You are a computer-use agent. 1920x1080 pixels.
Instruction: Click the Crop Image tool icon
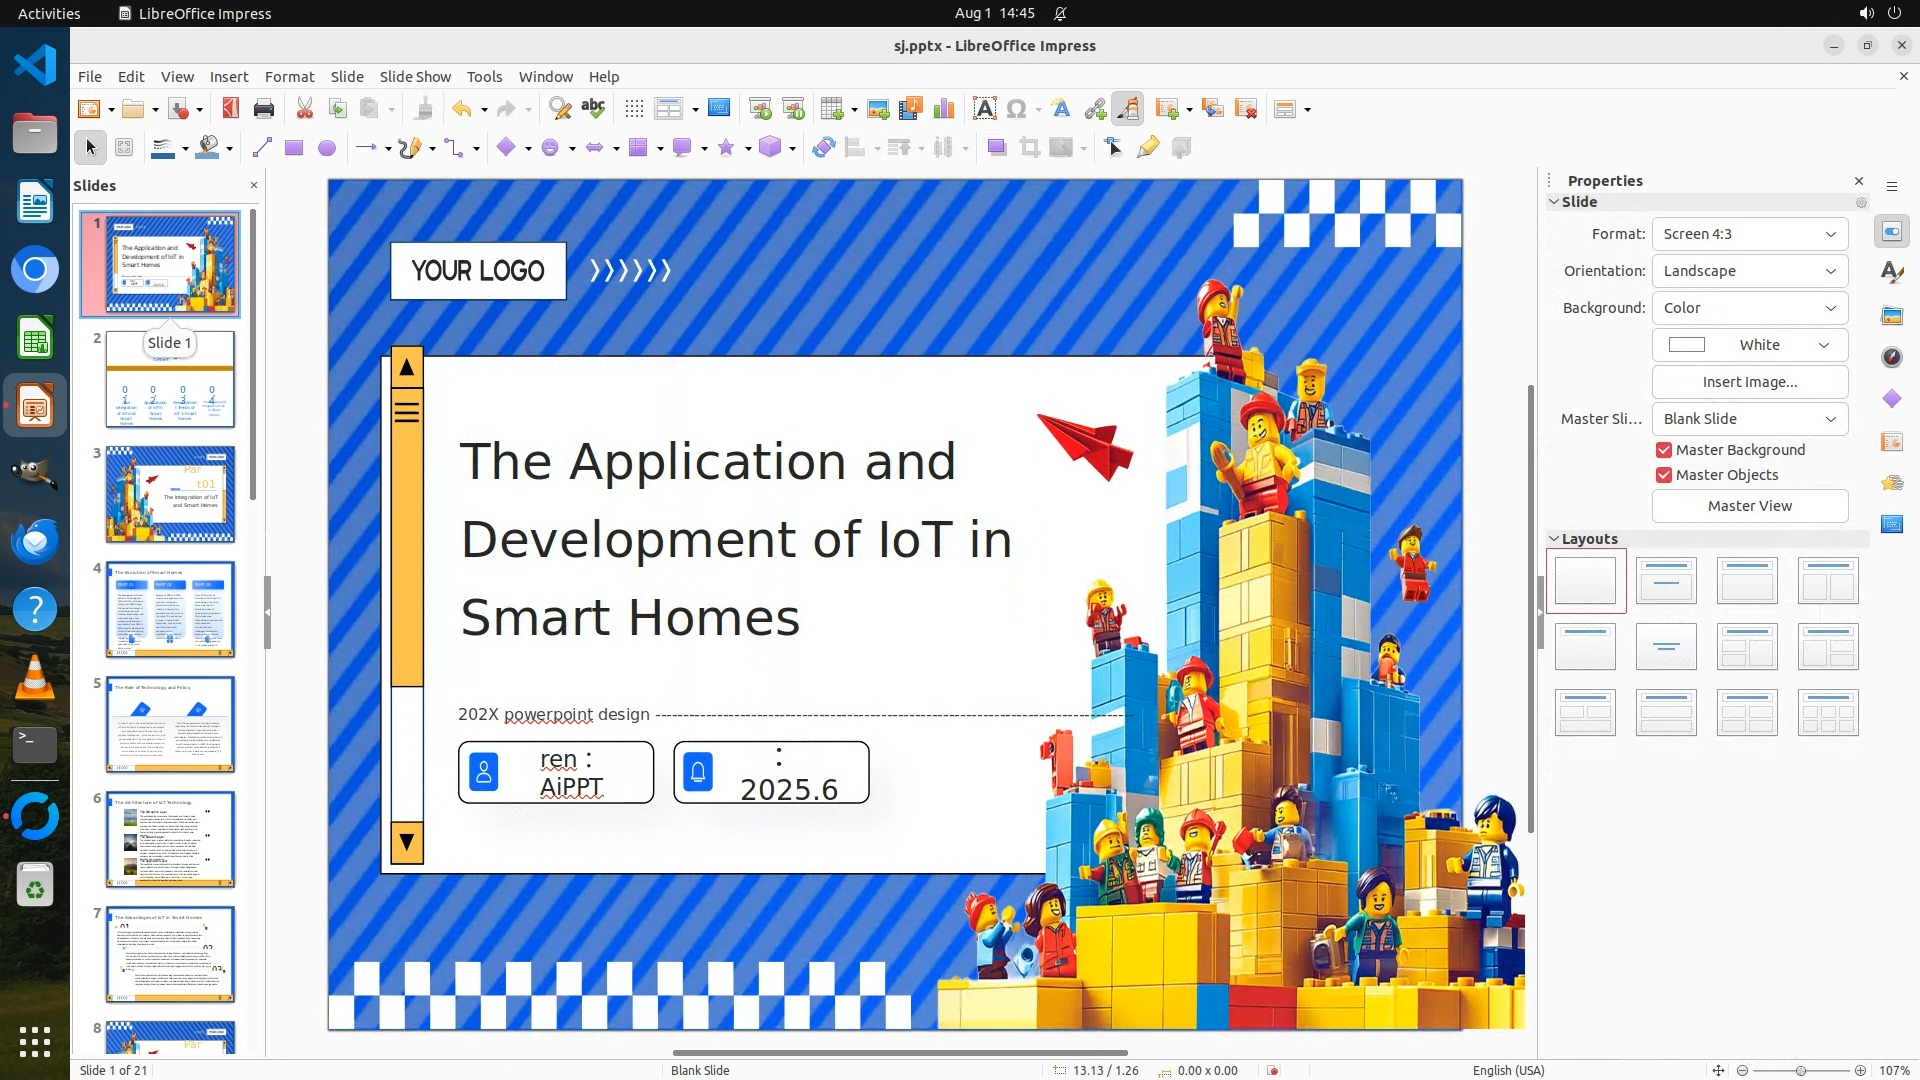point(1029,148)
